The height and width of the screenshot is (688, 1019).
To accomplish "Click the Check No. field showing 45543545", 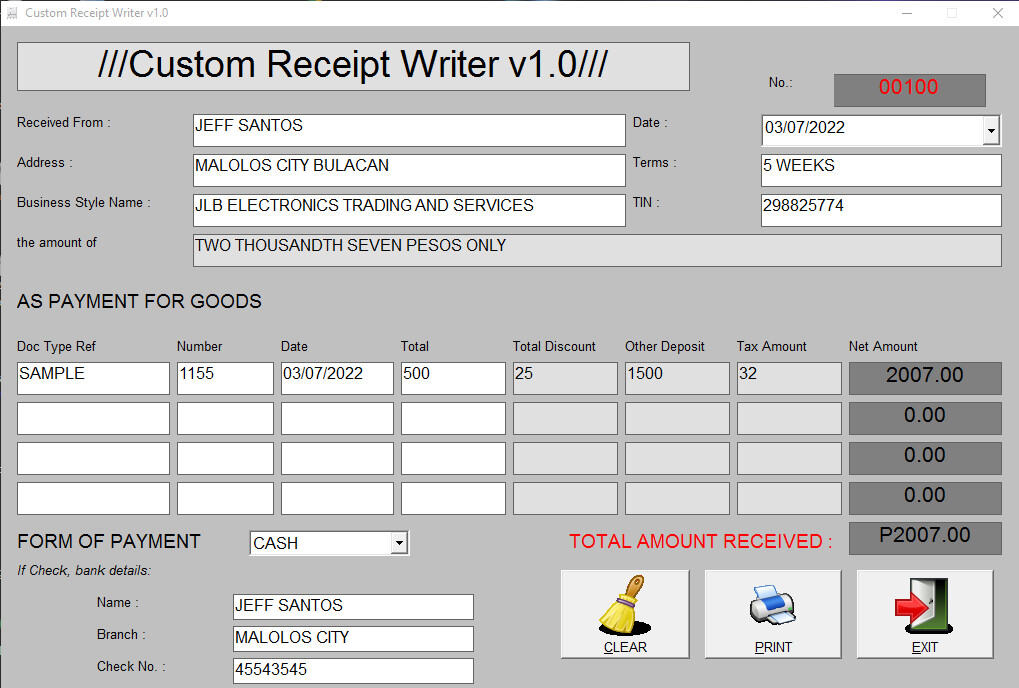I will coord(352,670).
